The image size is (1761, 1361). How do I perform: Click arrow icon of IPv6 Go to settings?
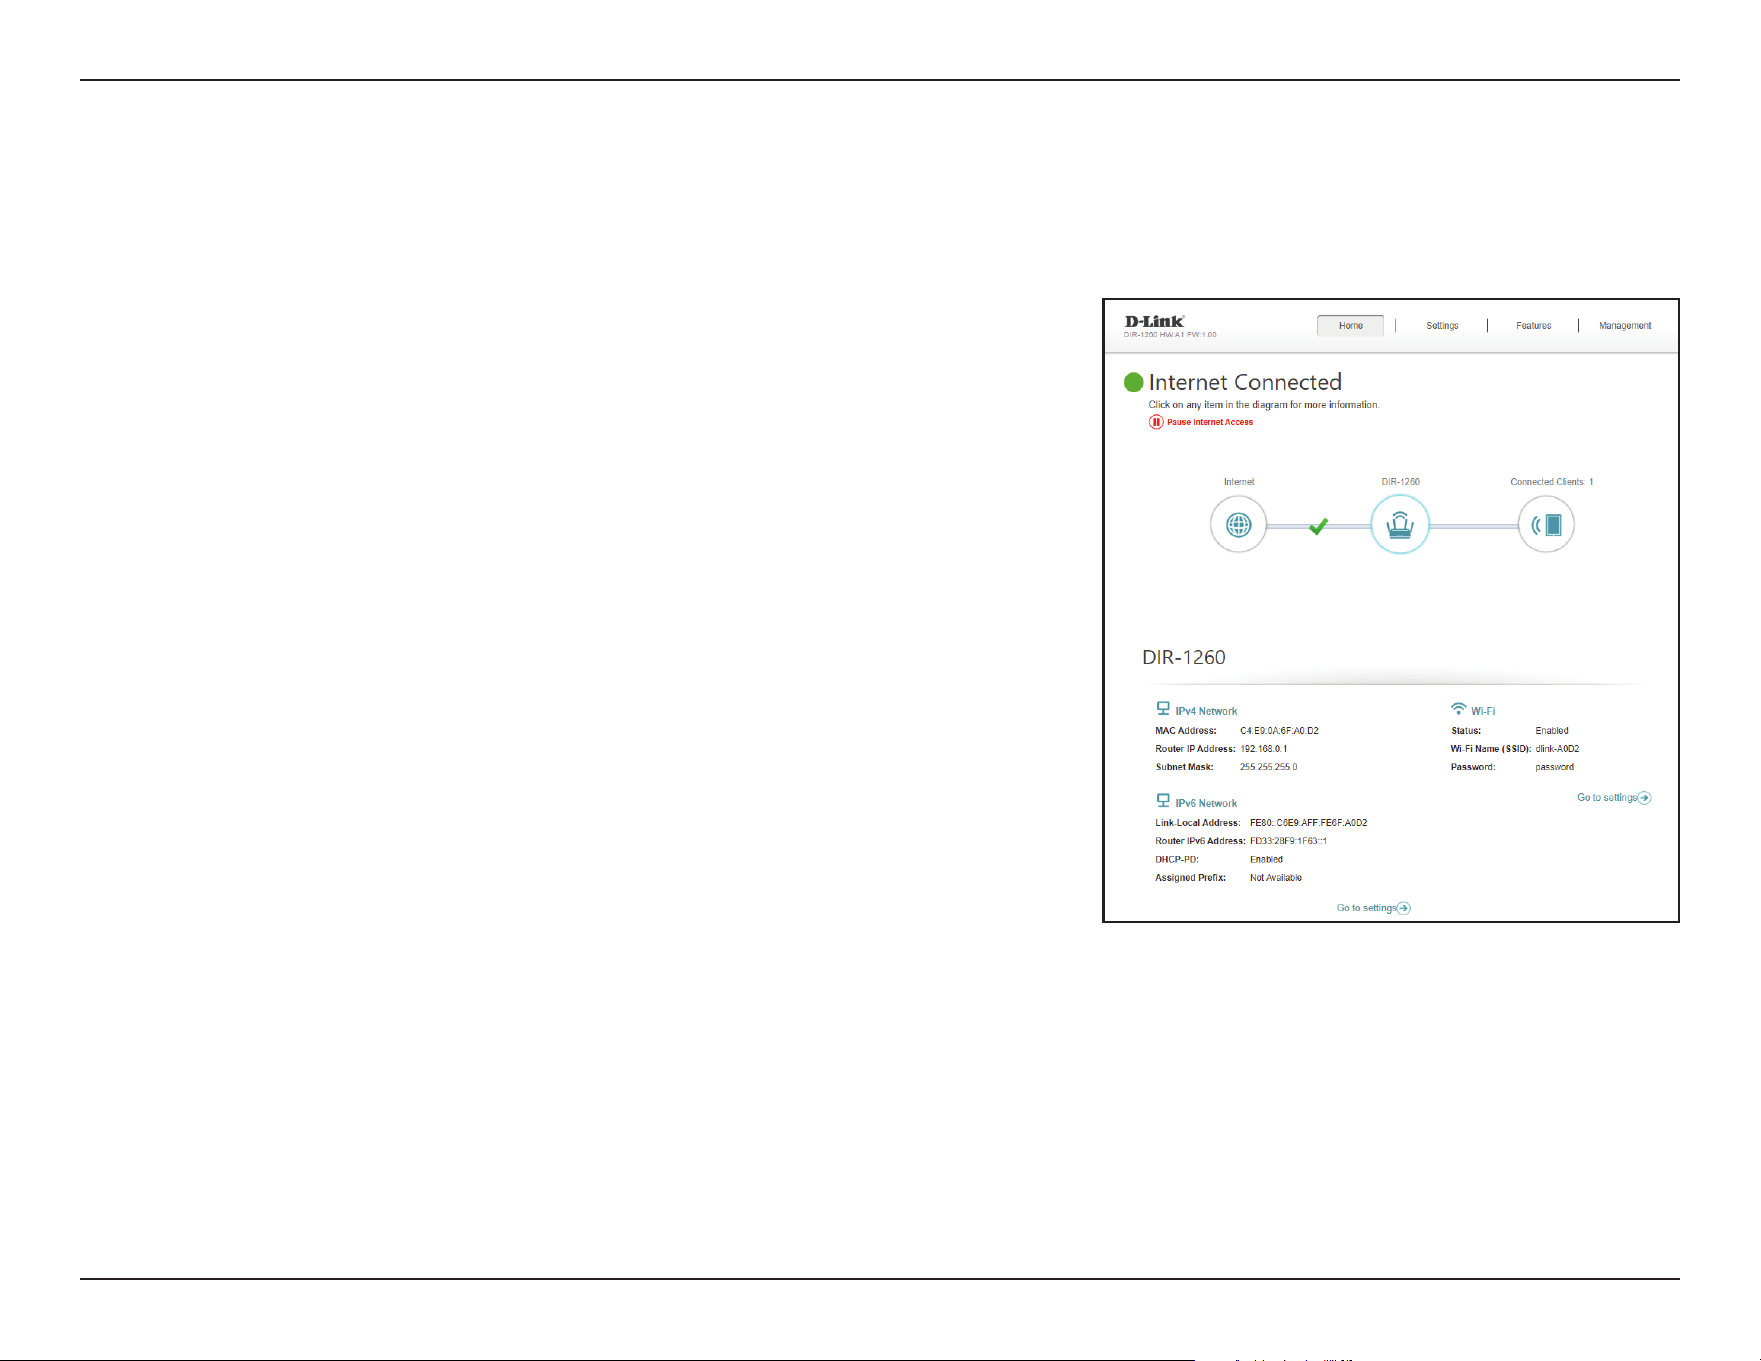tap(1404, 908)
